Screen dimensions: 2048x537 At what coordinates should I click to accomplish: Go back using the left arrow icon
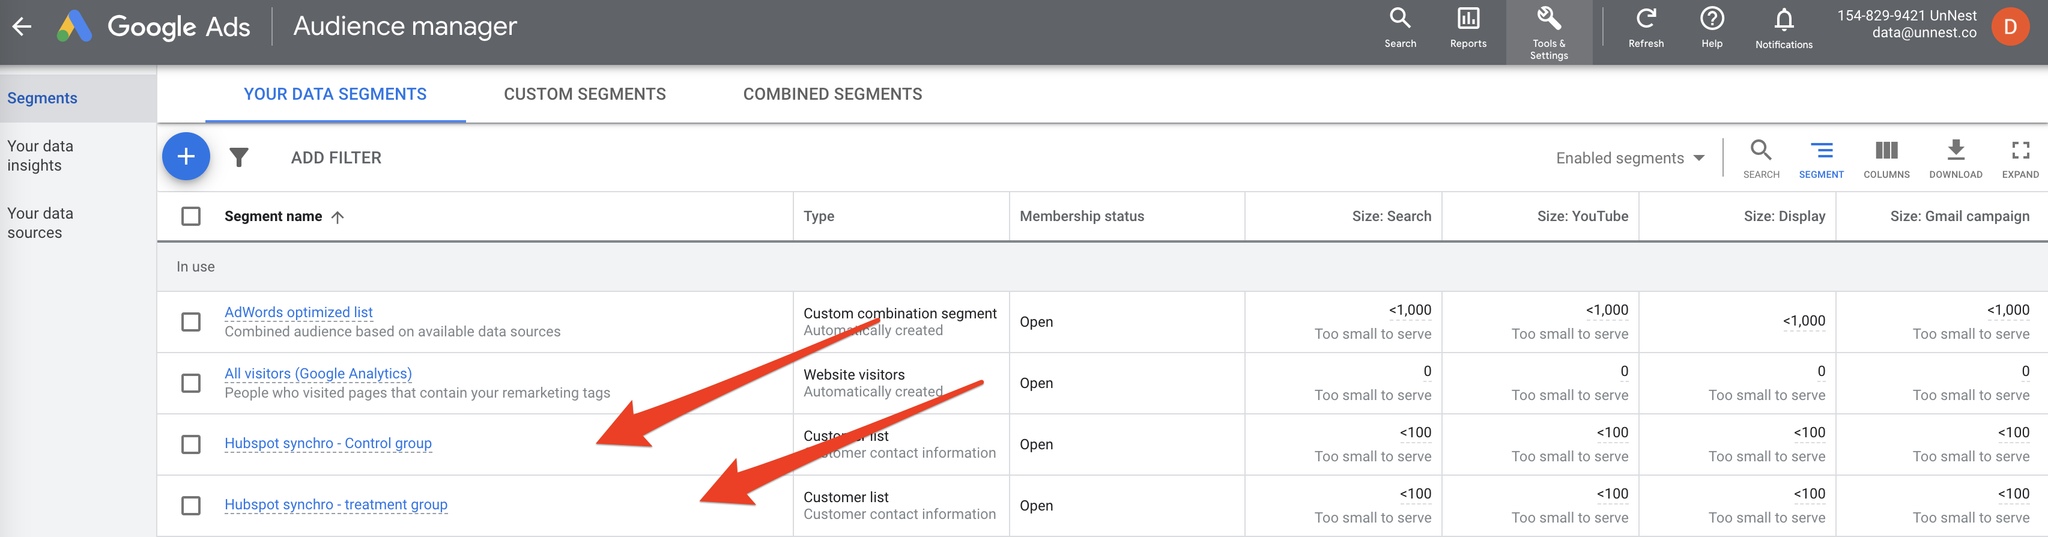click(x=22, y=27)
